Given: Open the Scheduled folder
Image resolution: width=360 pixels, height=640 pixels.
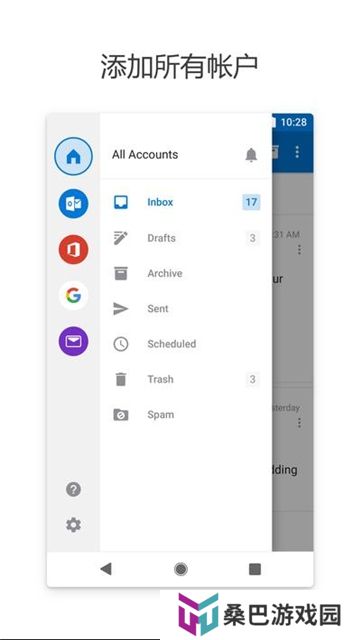Looking at the screenshot, I should pos(186,344).
